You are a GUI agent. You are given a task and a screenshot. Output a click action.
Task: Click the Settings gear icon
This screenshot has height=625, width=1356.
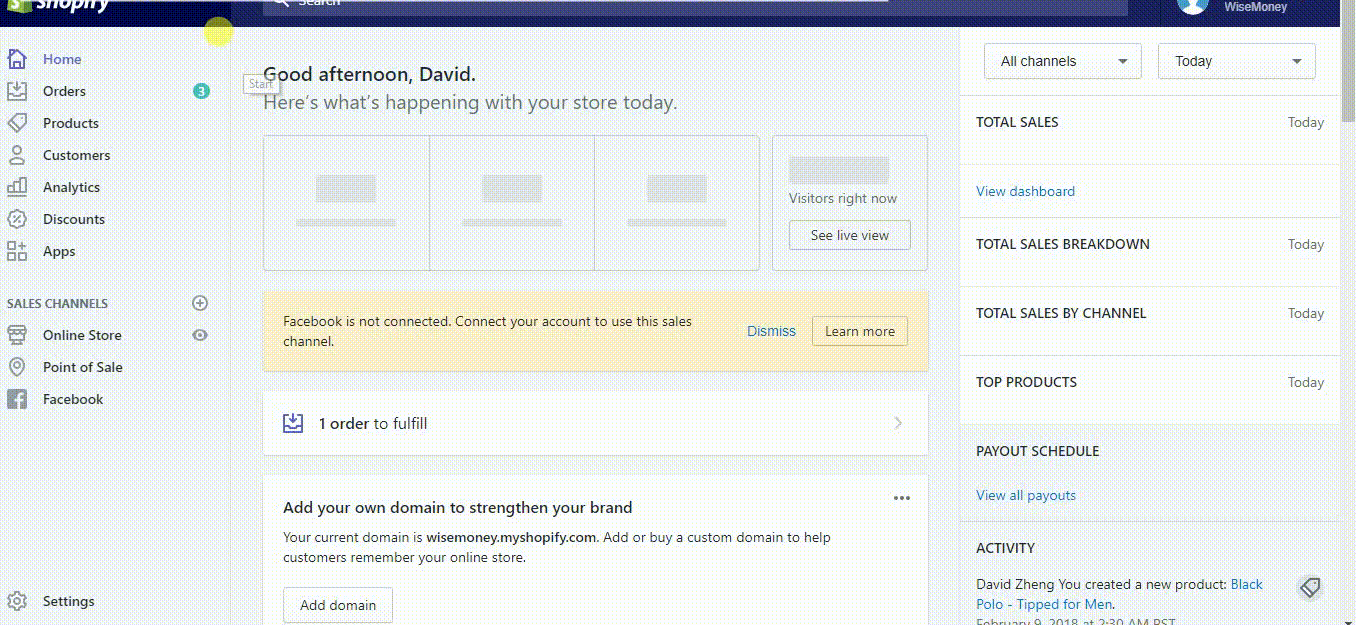17,601
